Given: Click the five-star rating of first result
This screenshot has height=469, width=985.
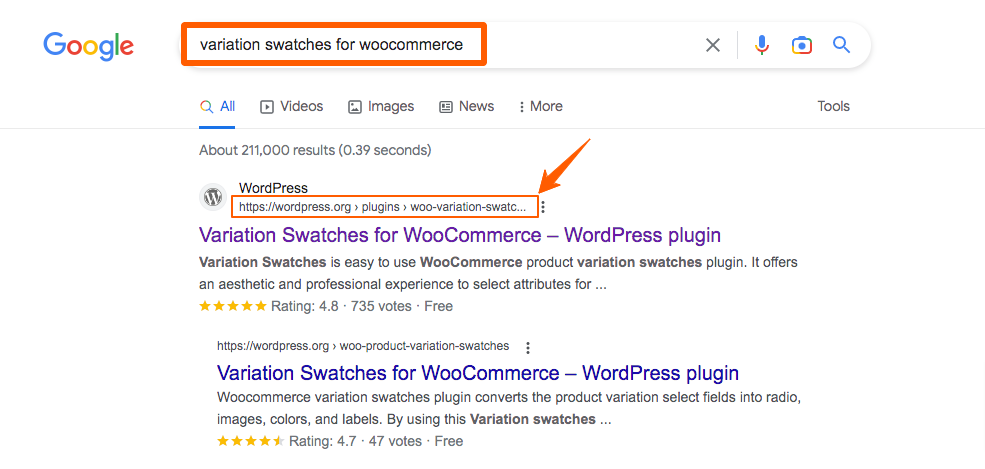Looking at the screenshot, I should coord(233,306).
